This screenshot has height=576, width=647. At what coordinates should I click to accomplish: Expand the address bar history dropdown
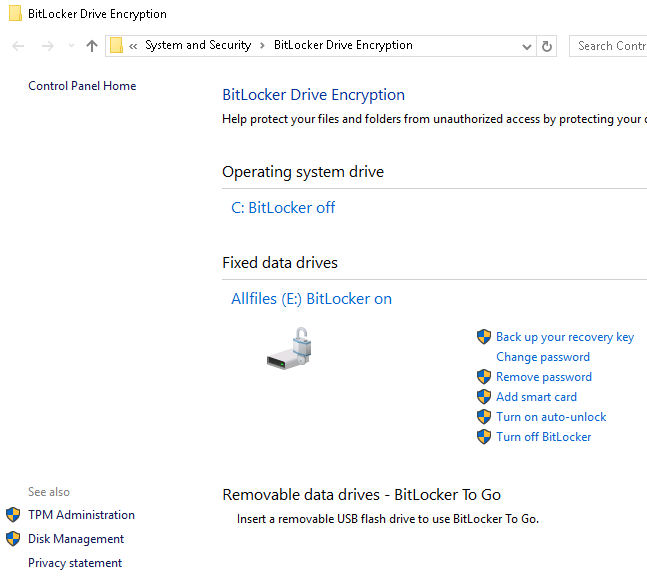[x=527, y=46]
